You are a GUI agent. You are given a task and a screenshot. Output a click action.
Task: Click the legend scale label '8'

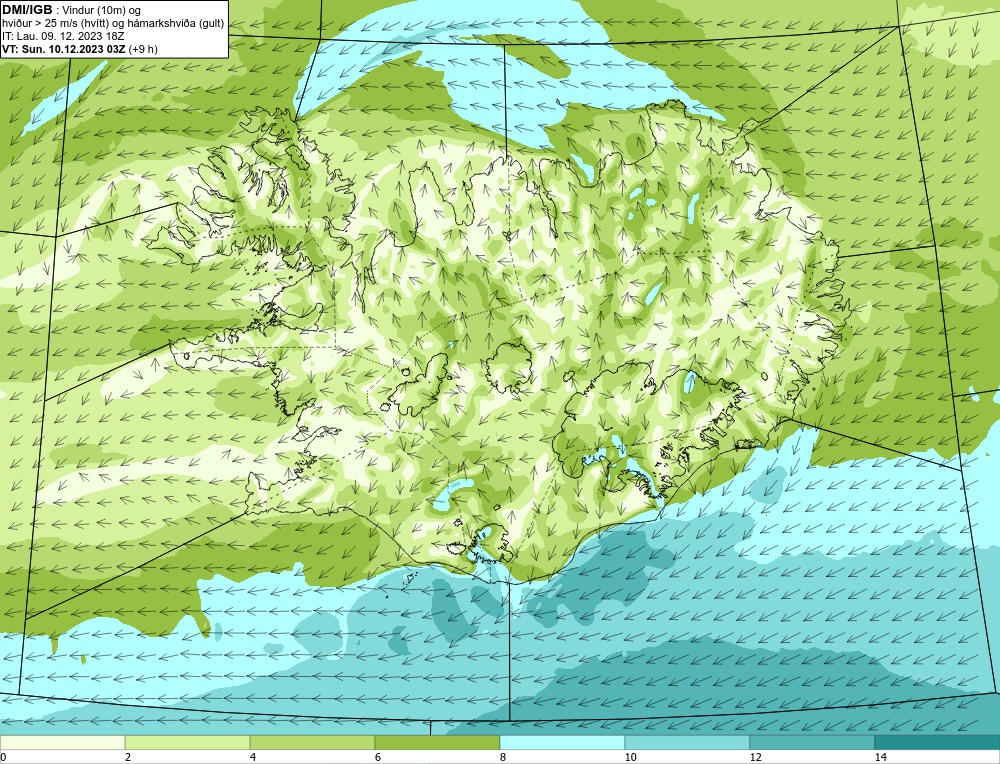(x=503, y=757)
